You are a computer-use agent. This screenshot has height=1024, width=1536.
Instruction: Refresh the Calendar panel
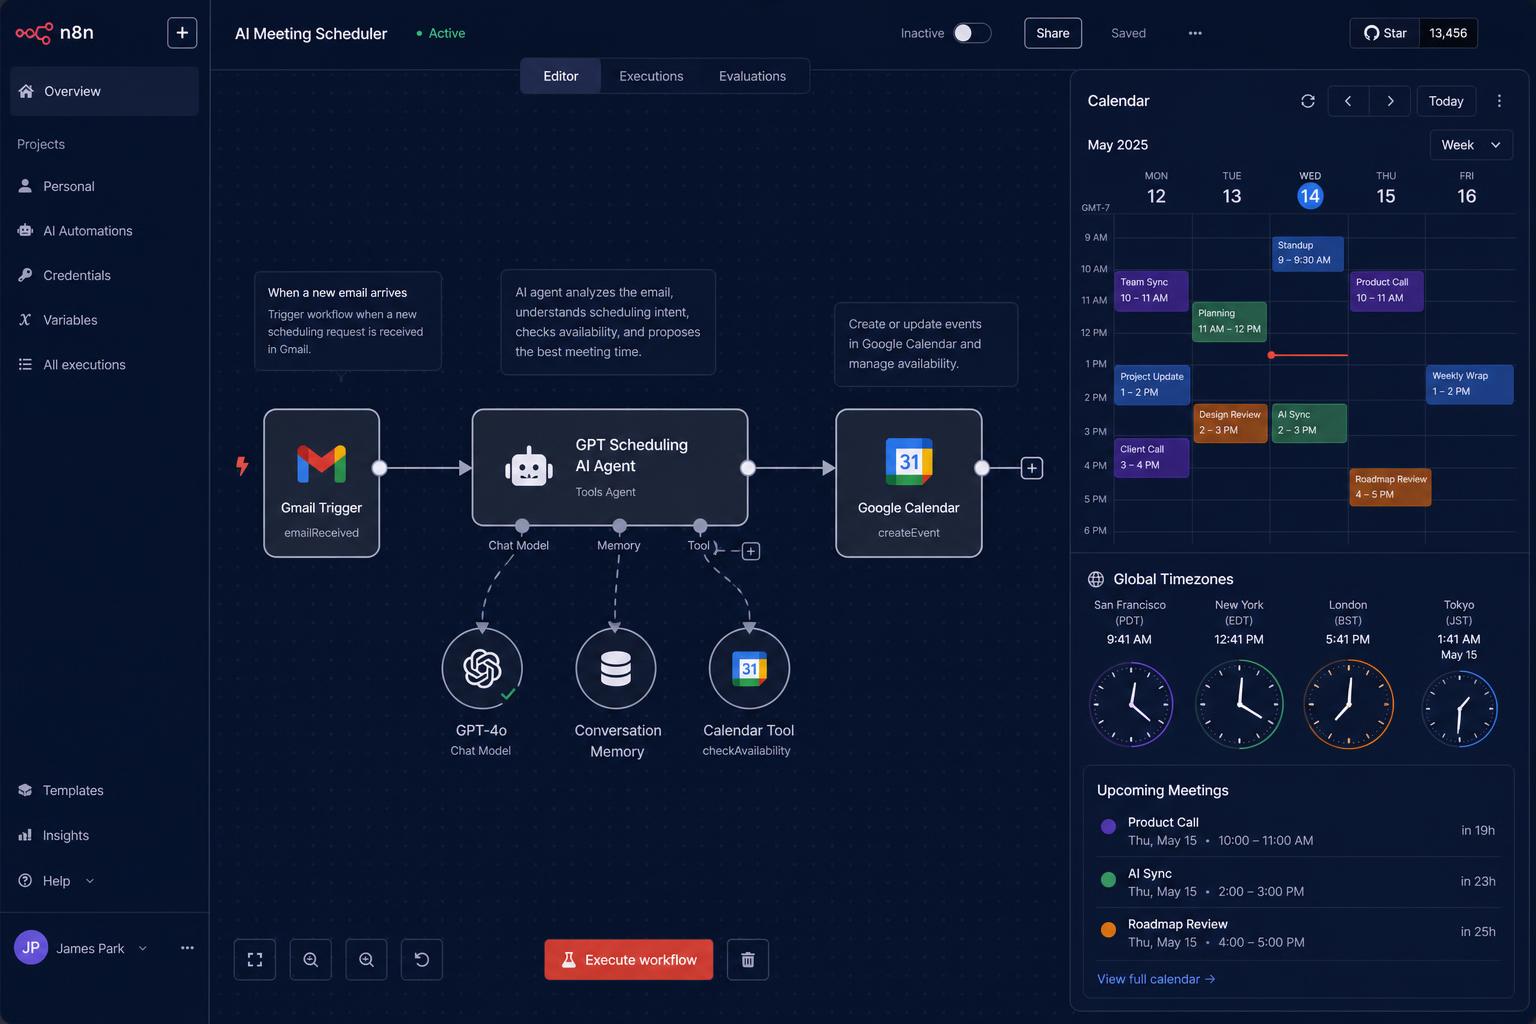click(x=1307, y=101)
